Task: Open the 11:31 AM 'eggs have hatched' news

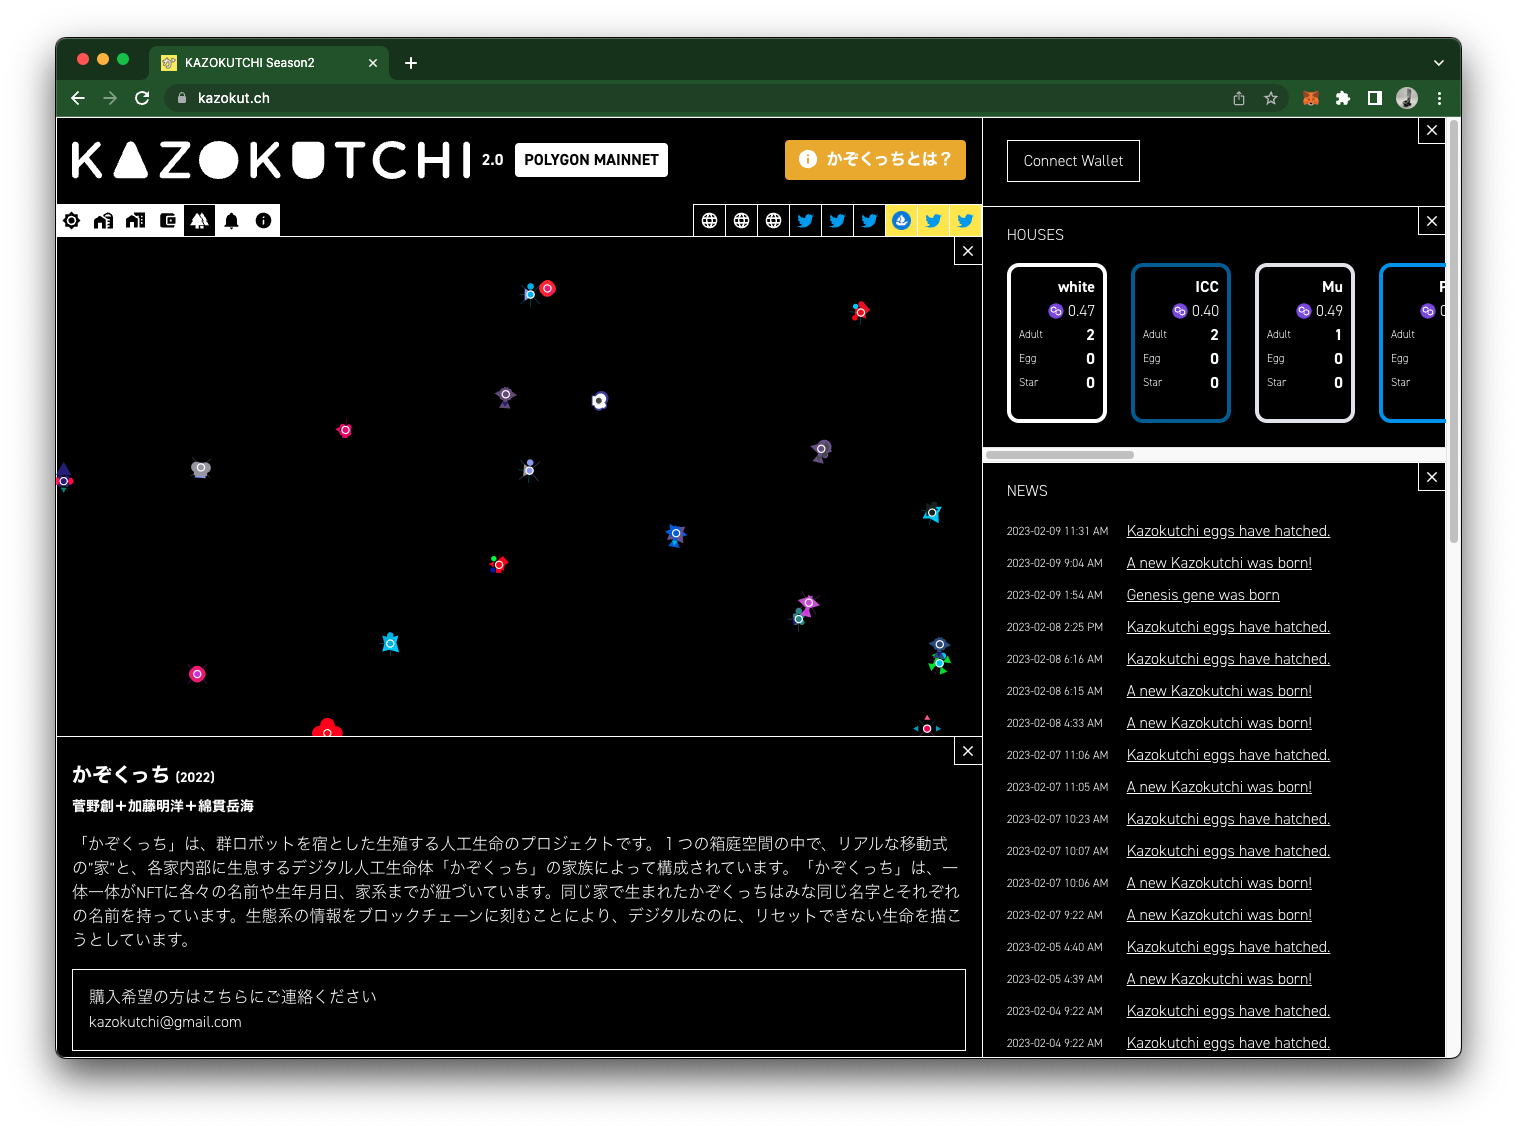Action: (x=1228, y=531)
